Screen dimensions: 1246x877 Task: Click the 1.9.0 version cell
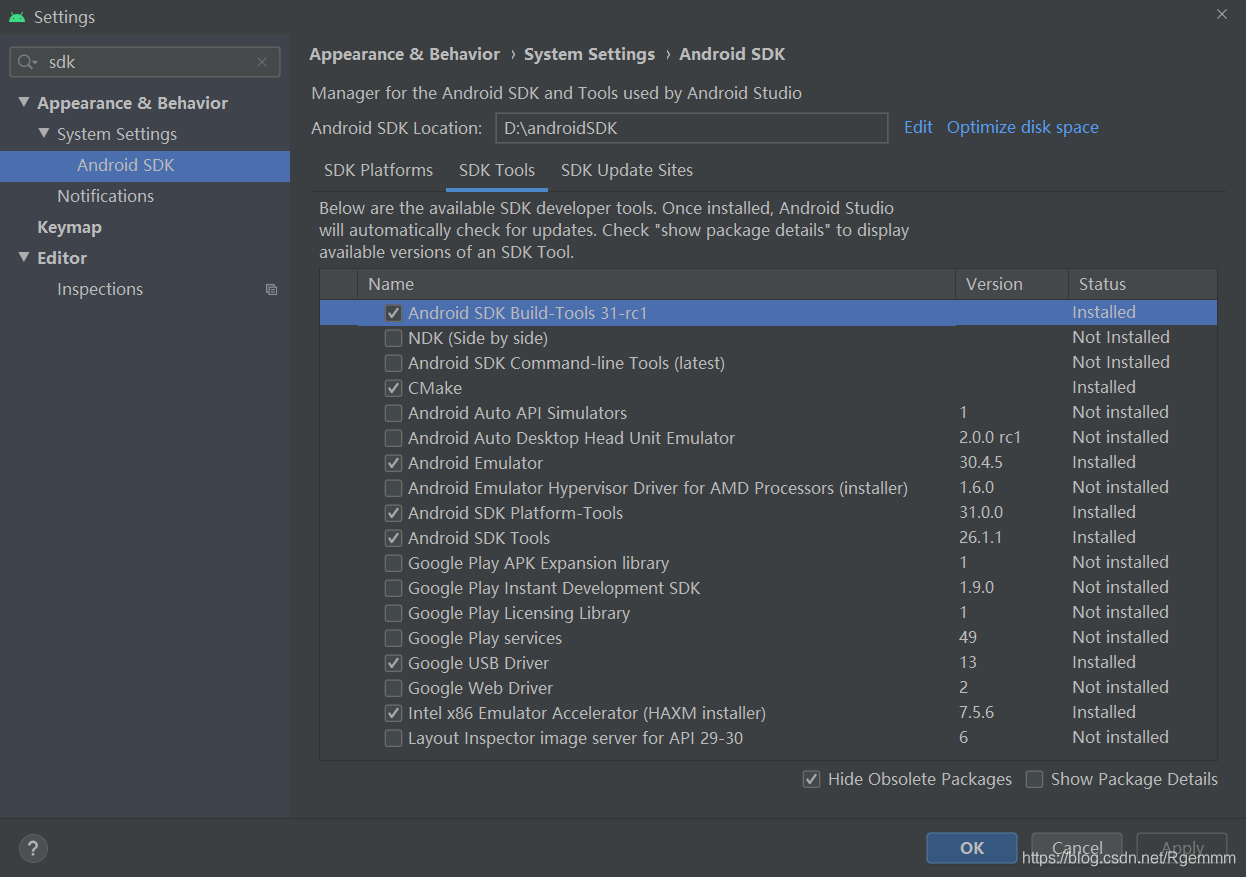977,588
